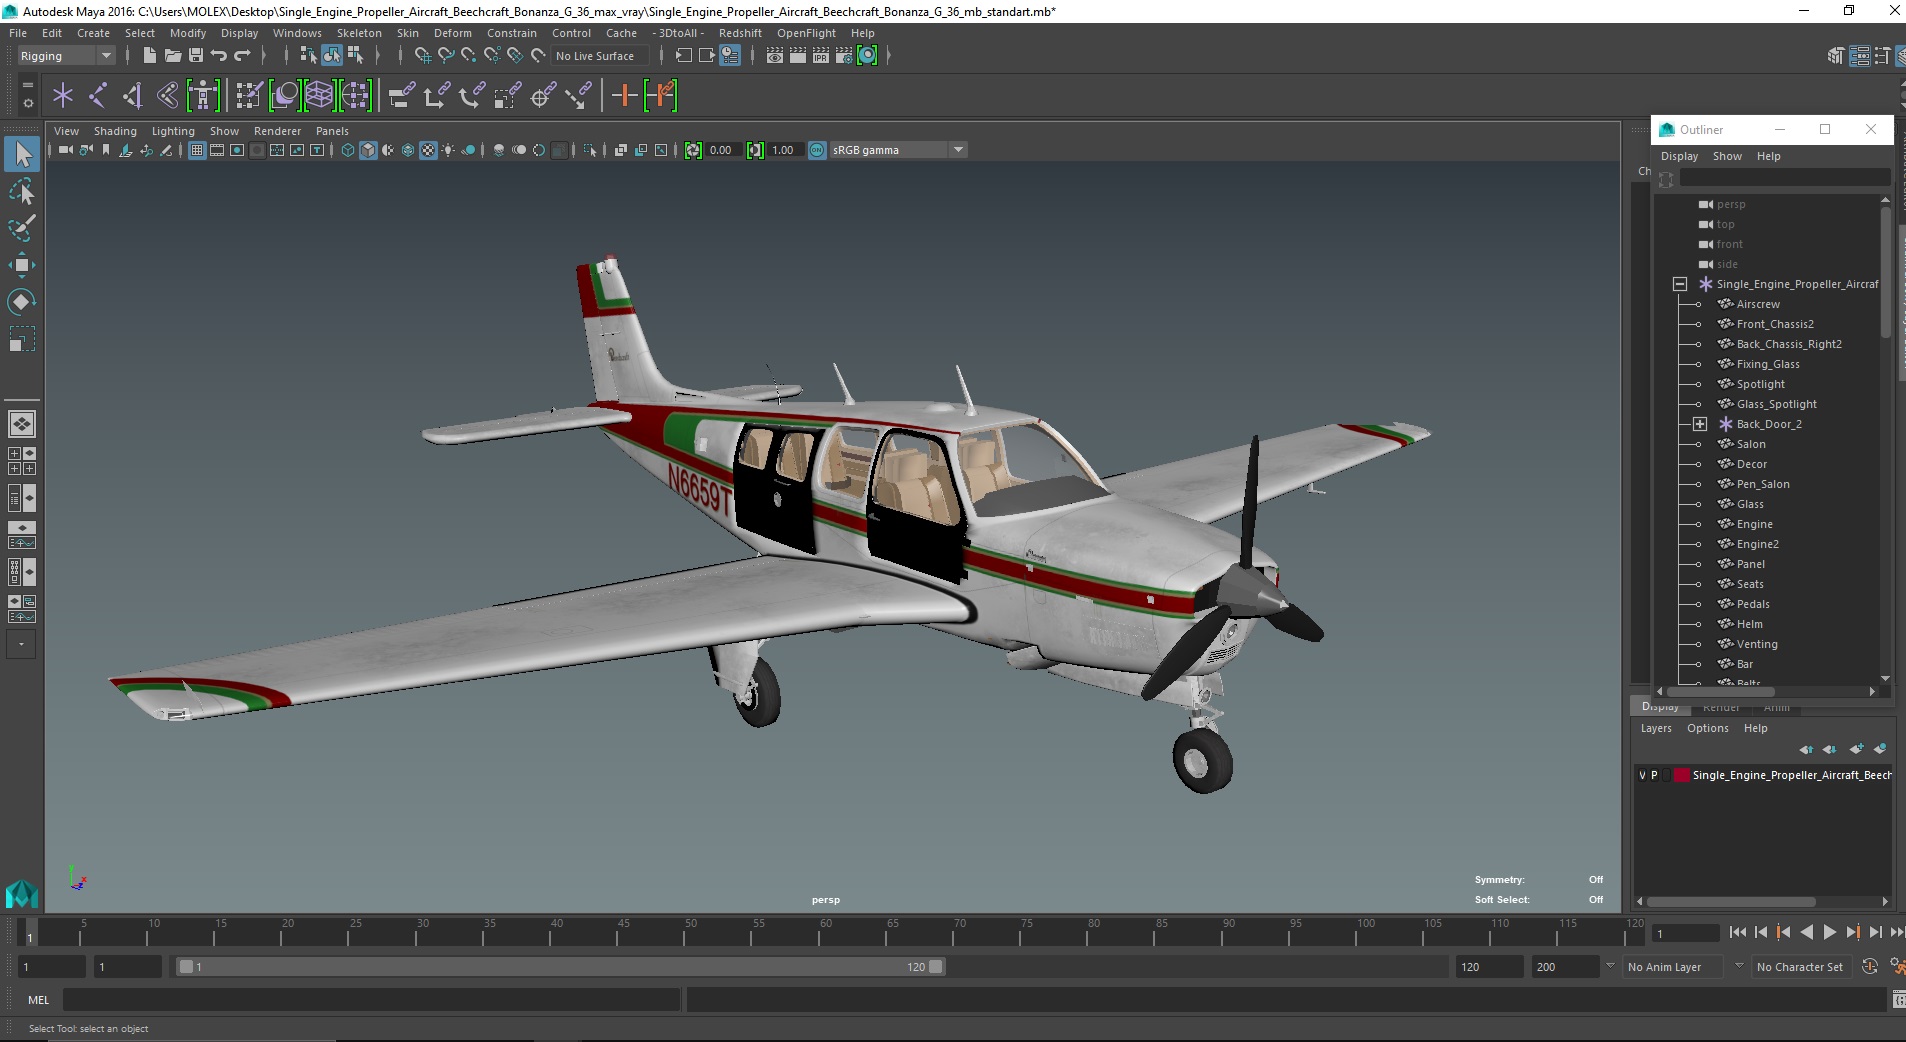Screen dimensions: 1906x1042
Task: Toggle the V visibility box of the layer
Action: [x=1642, y=775]
